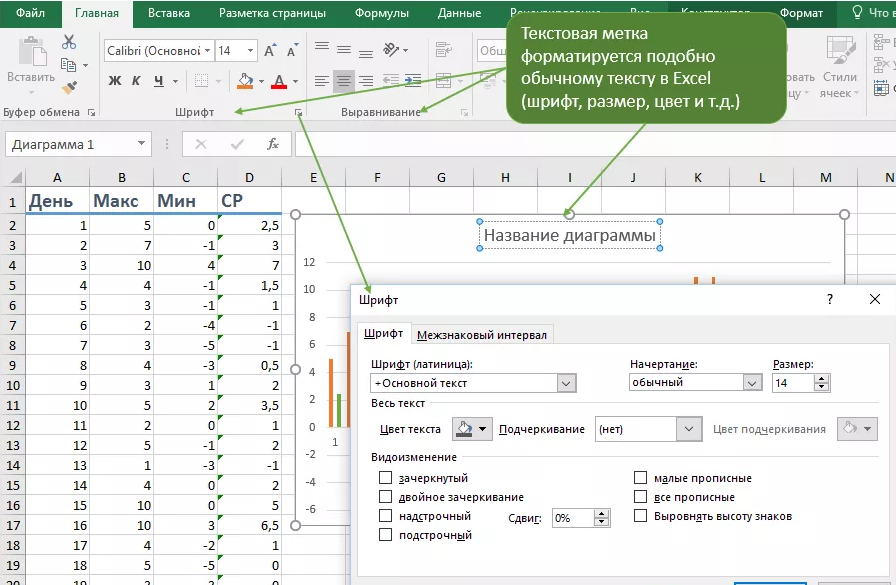Check the надстрочный checkbox
The height and width of the screenshot is (585, 896).
point(386,516)
